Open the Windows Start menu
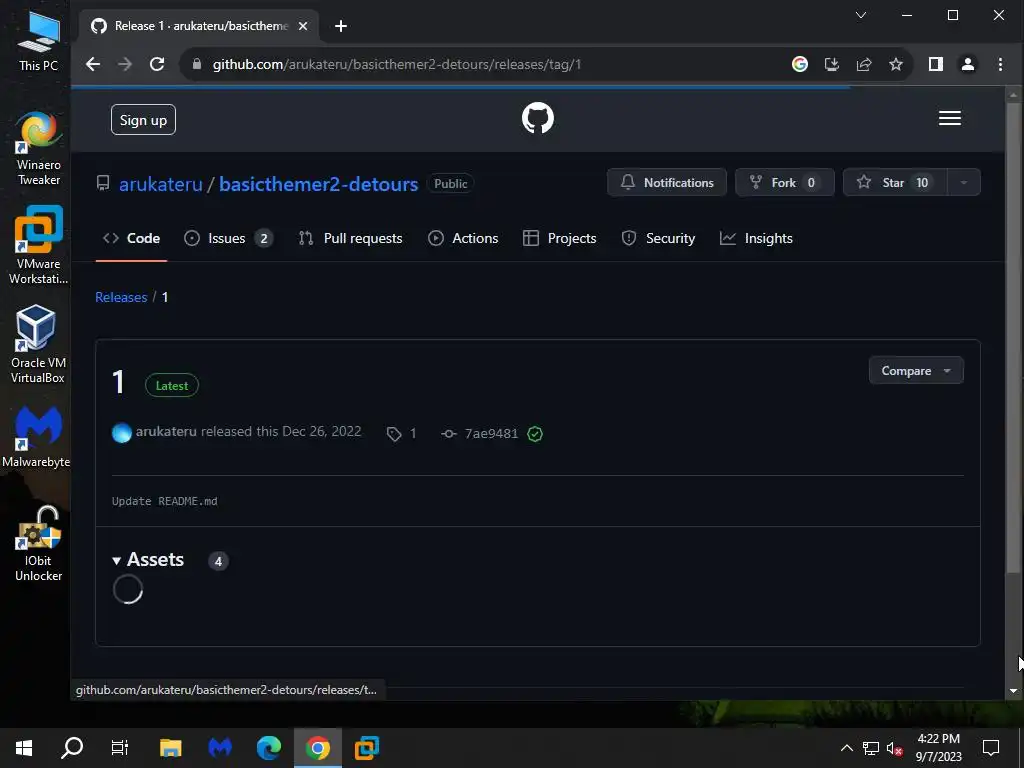The width and height of the screenshot is (1024, 768). pos(24,748)
